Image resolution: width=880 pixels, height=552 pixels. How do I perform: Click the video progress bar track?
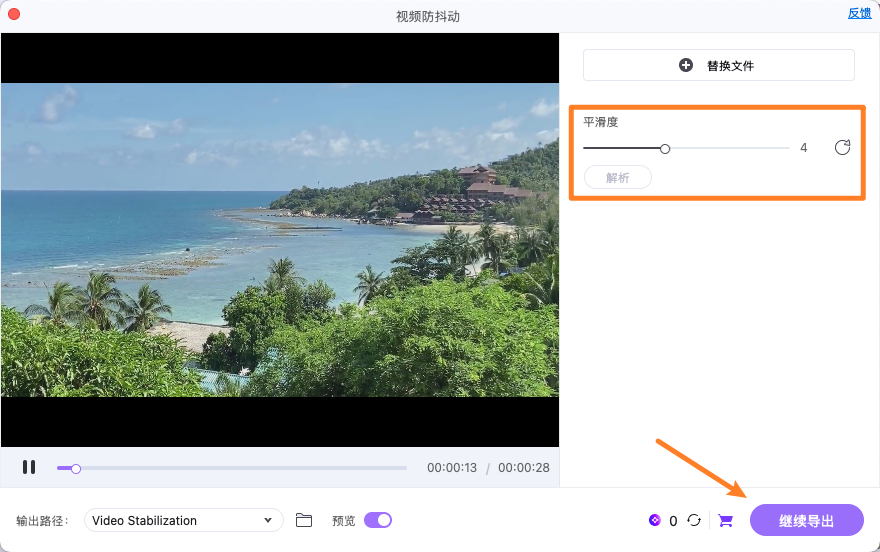click(240, 468)
